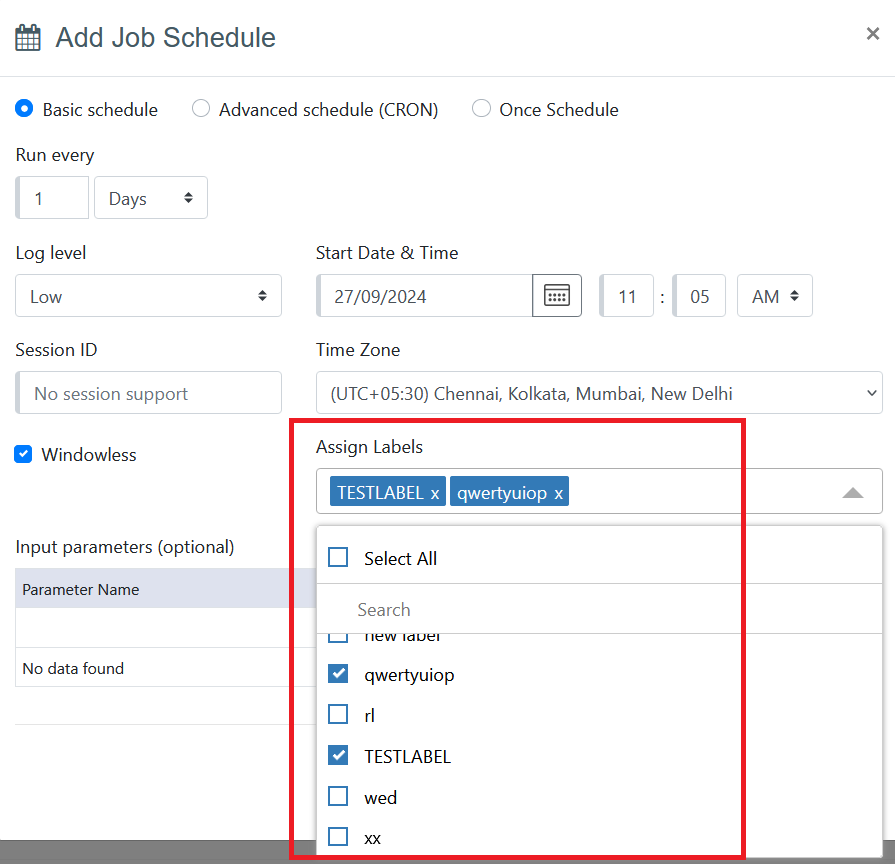Open the AM/PM selector
This screenshot has width=895, height=864.
(774, 296)
